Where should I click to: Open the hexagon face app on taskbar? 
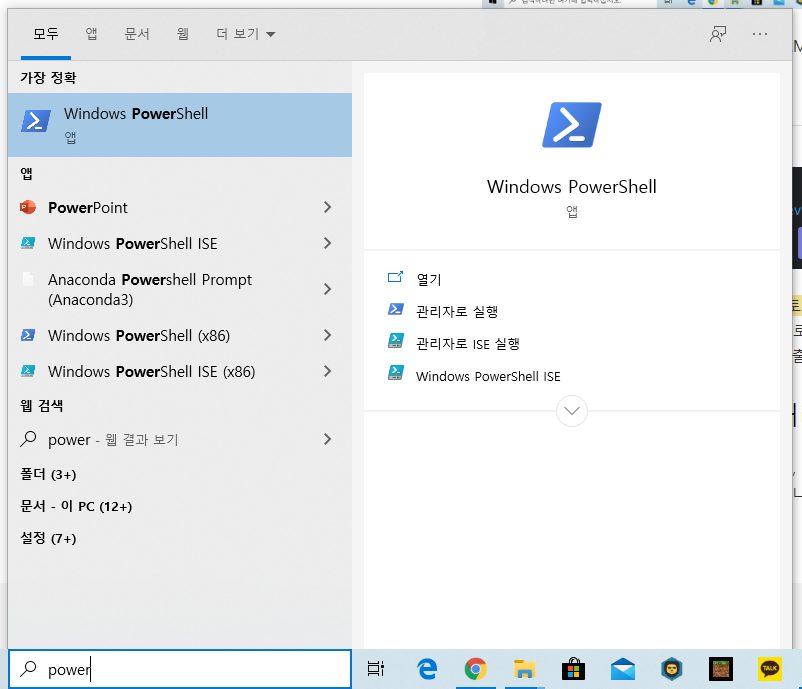pyautogui.click(x=672, y=669)
